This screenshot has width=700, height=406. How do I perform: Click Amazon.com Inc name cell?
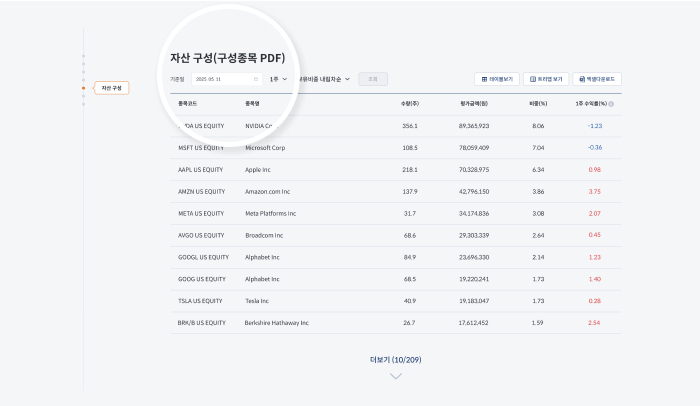[x=267, y=192]
